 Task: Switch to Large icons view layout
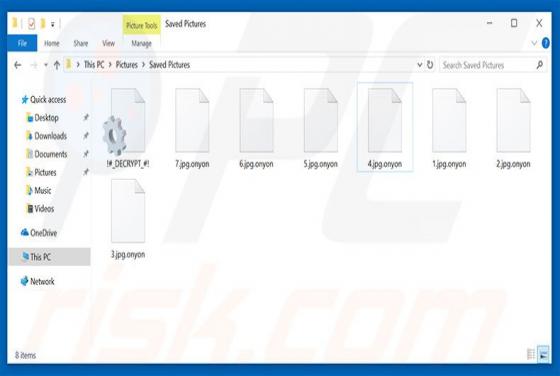click(x=543, y=354)
